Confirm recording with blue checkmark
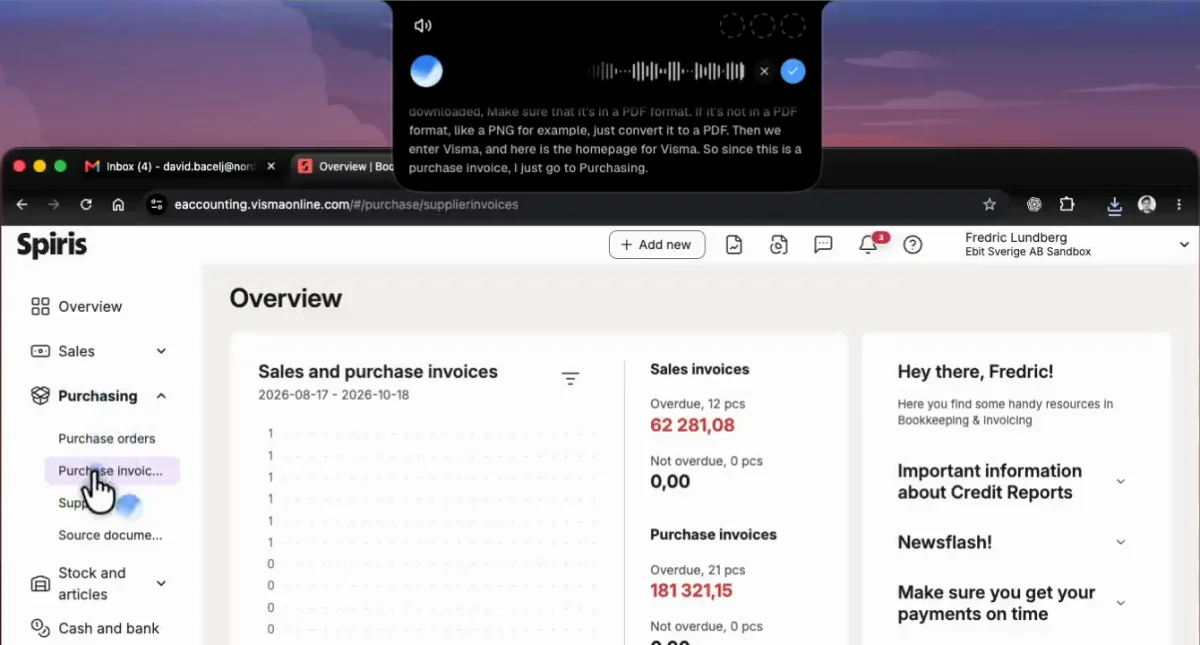This screenshot has width=1200, height=645. point(793,71)
